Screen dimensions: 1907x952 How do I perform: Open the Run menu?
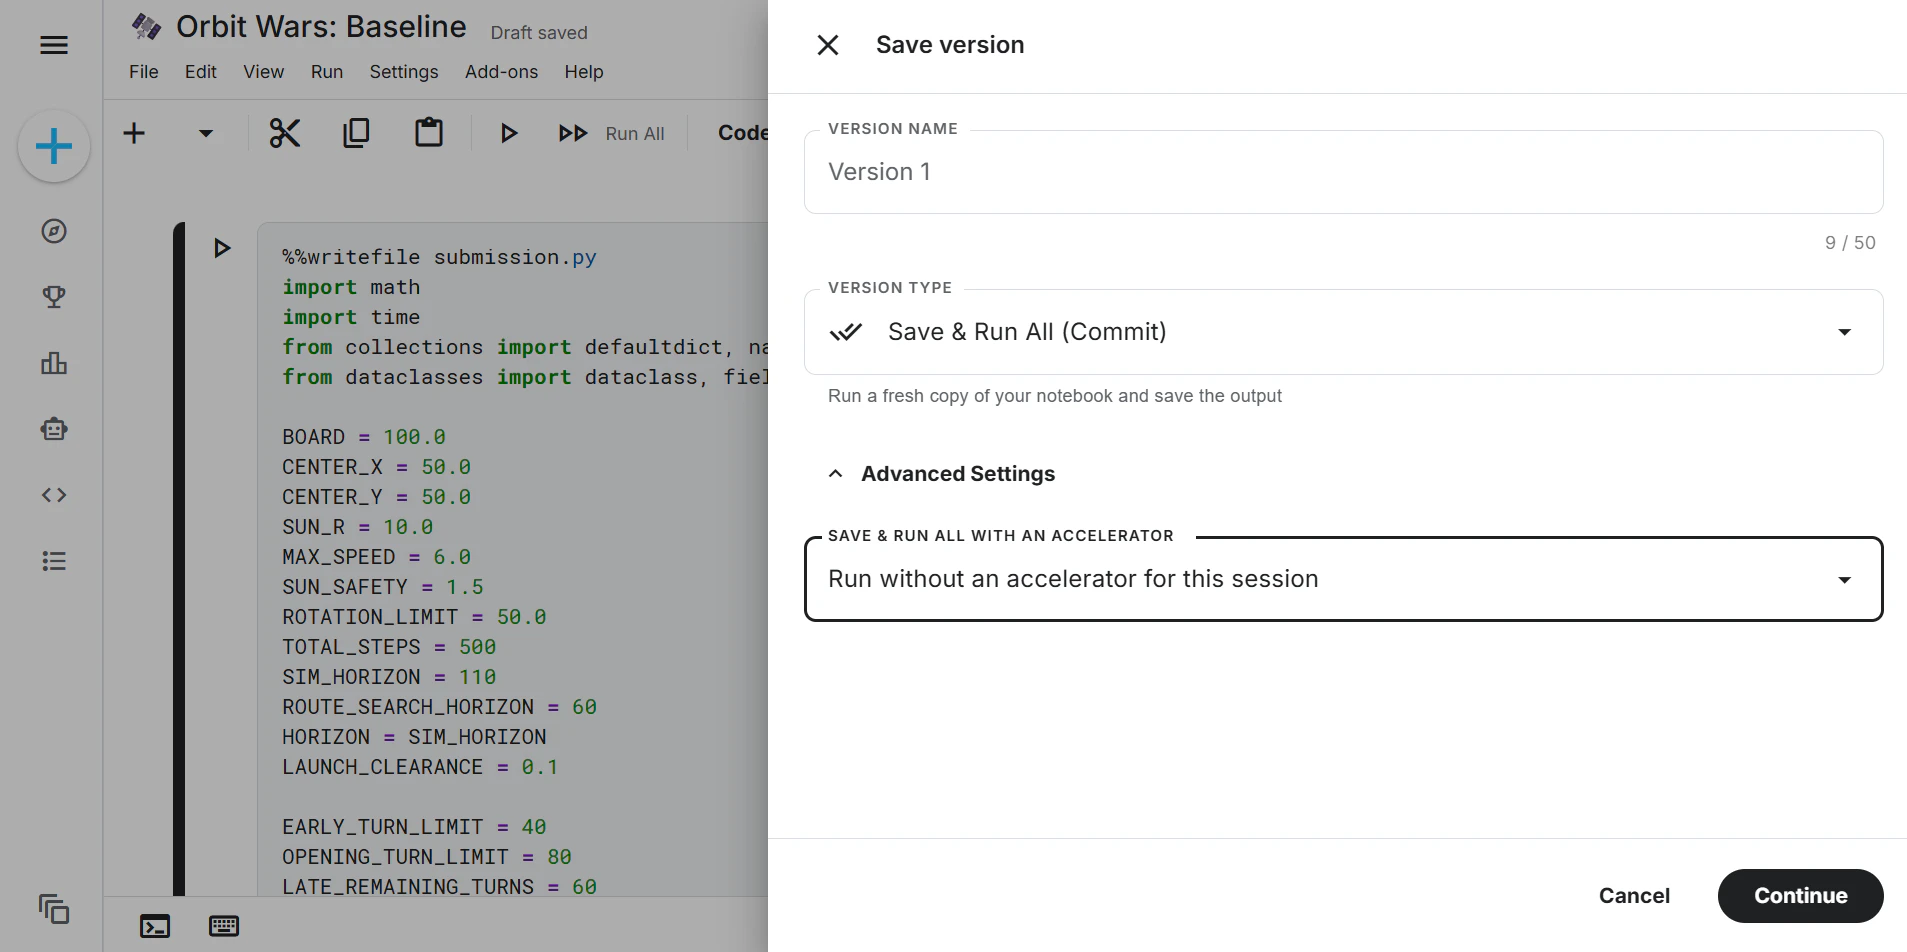[327, 72]
